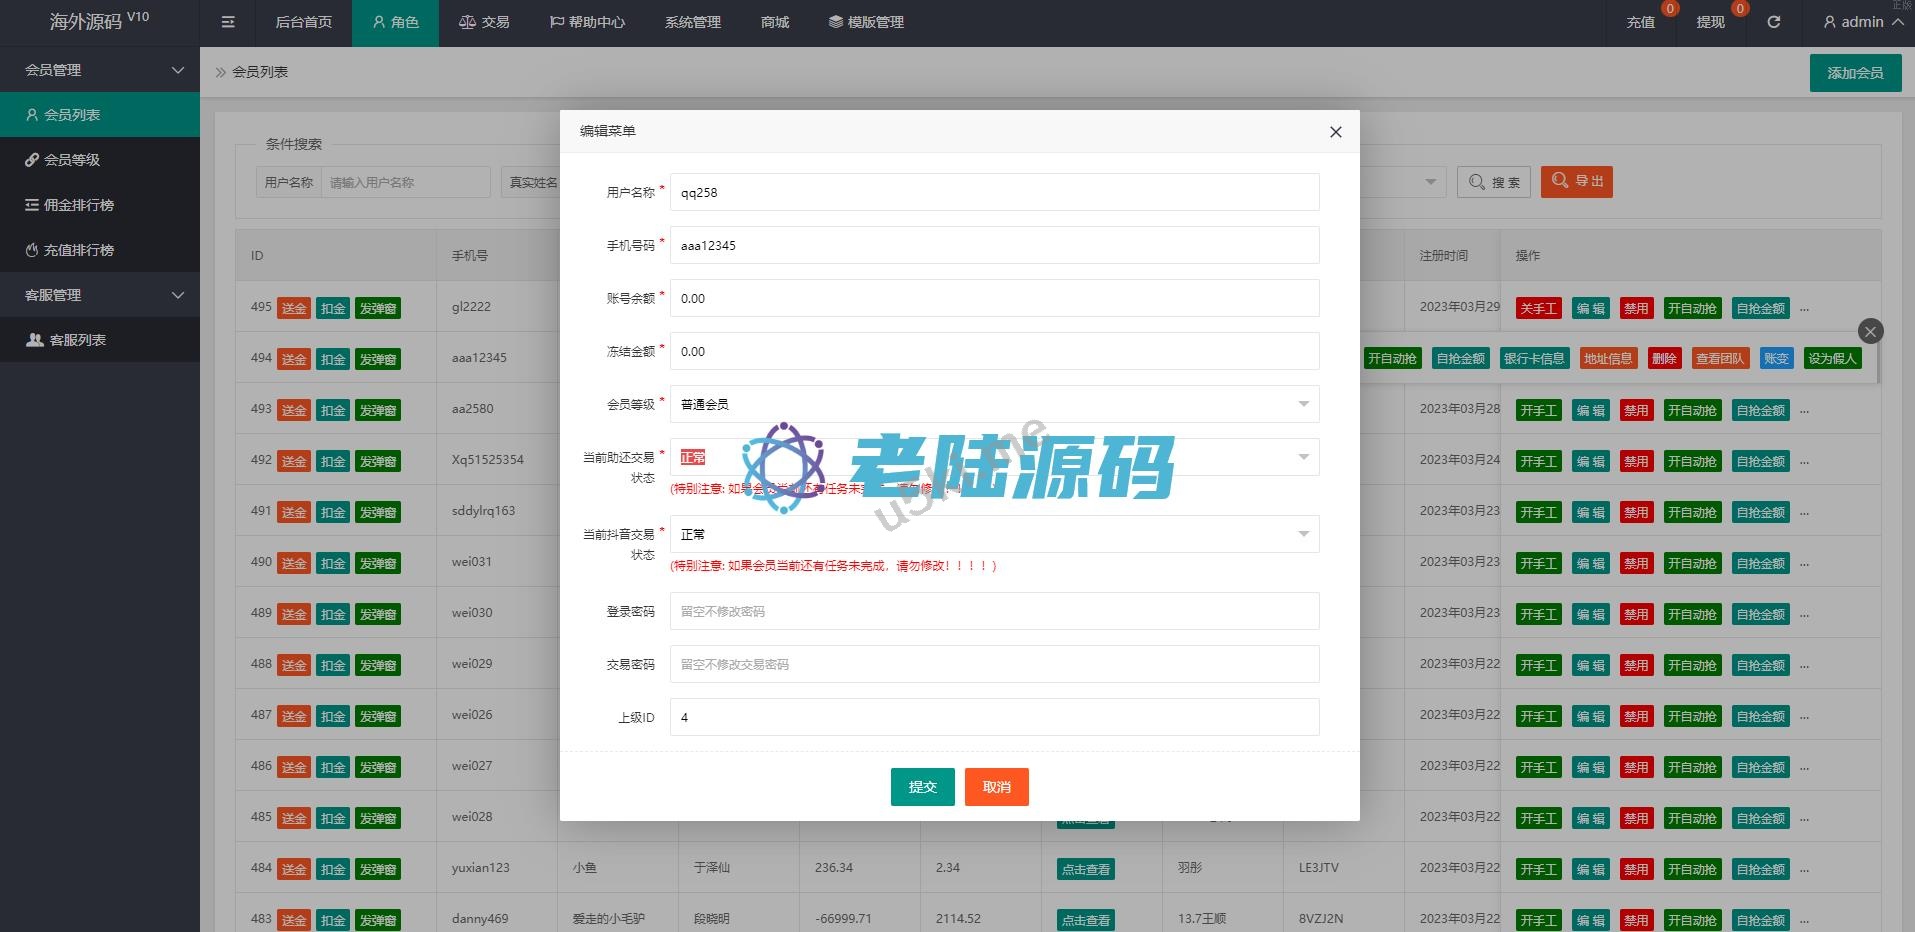The width and height of the screenshot is (1915, 932).
Task: Click the 取消 cancel button
Action: [996, 787]
